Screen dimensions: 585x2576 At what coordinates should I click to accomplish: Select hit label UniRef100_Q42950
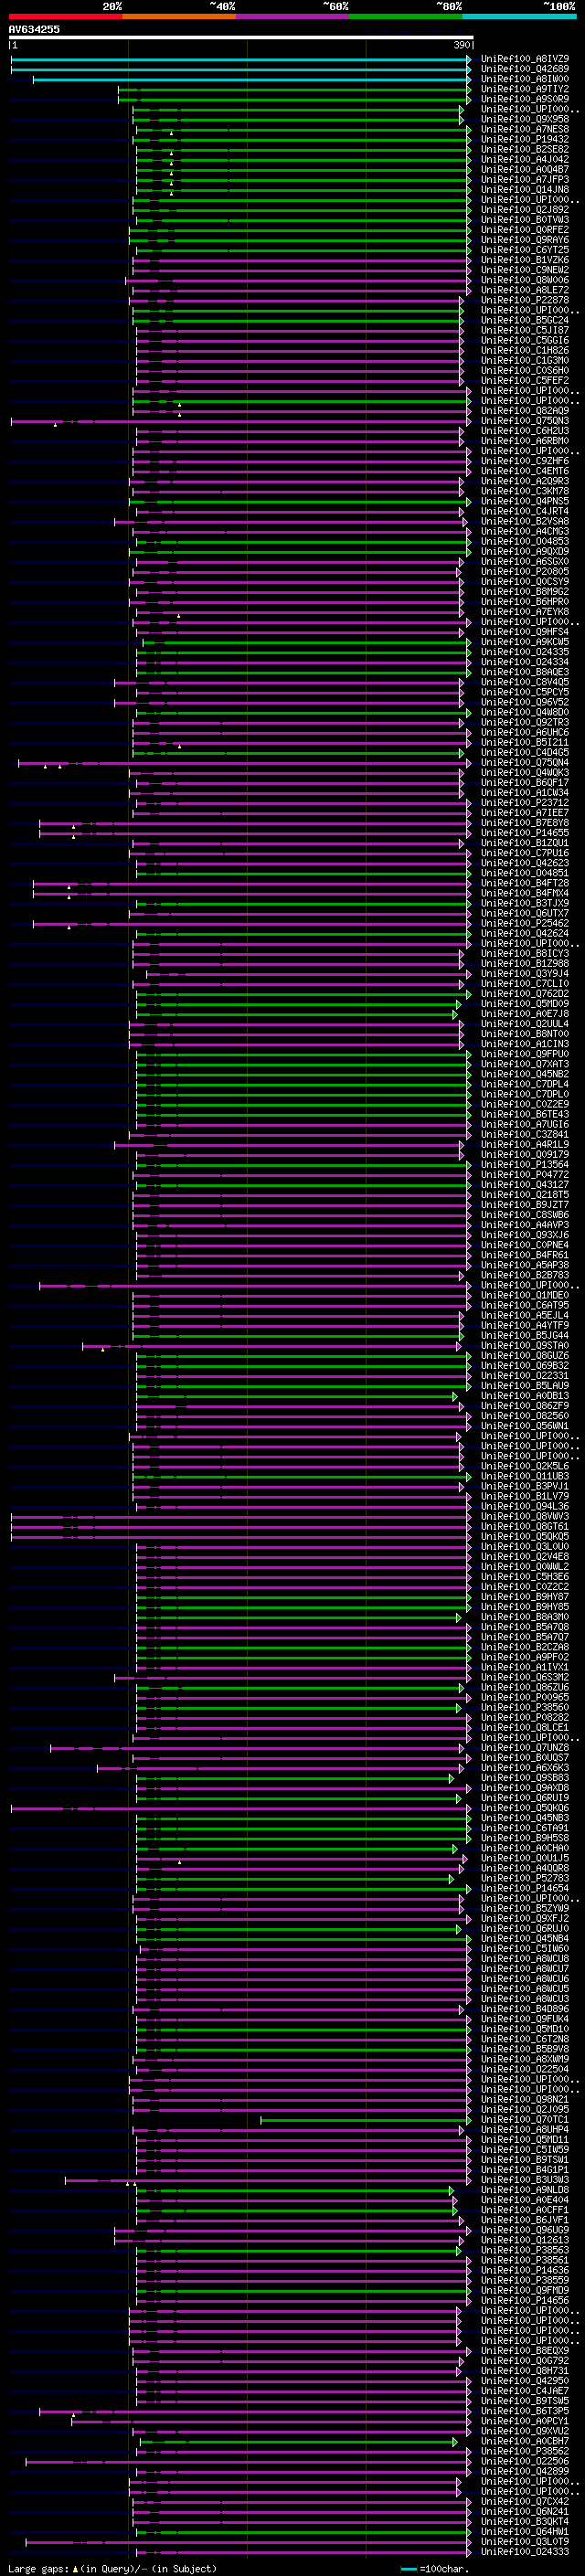pyautogui.click(x=525, y=2380)
